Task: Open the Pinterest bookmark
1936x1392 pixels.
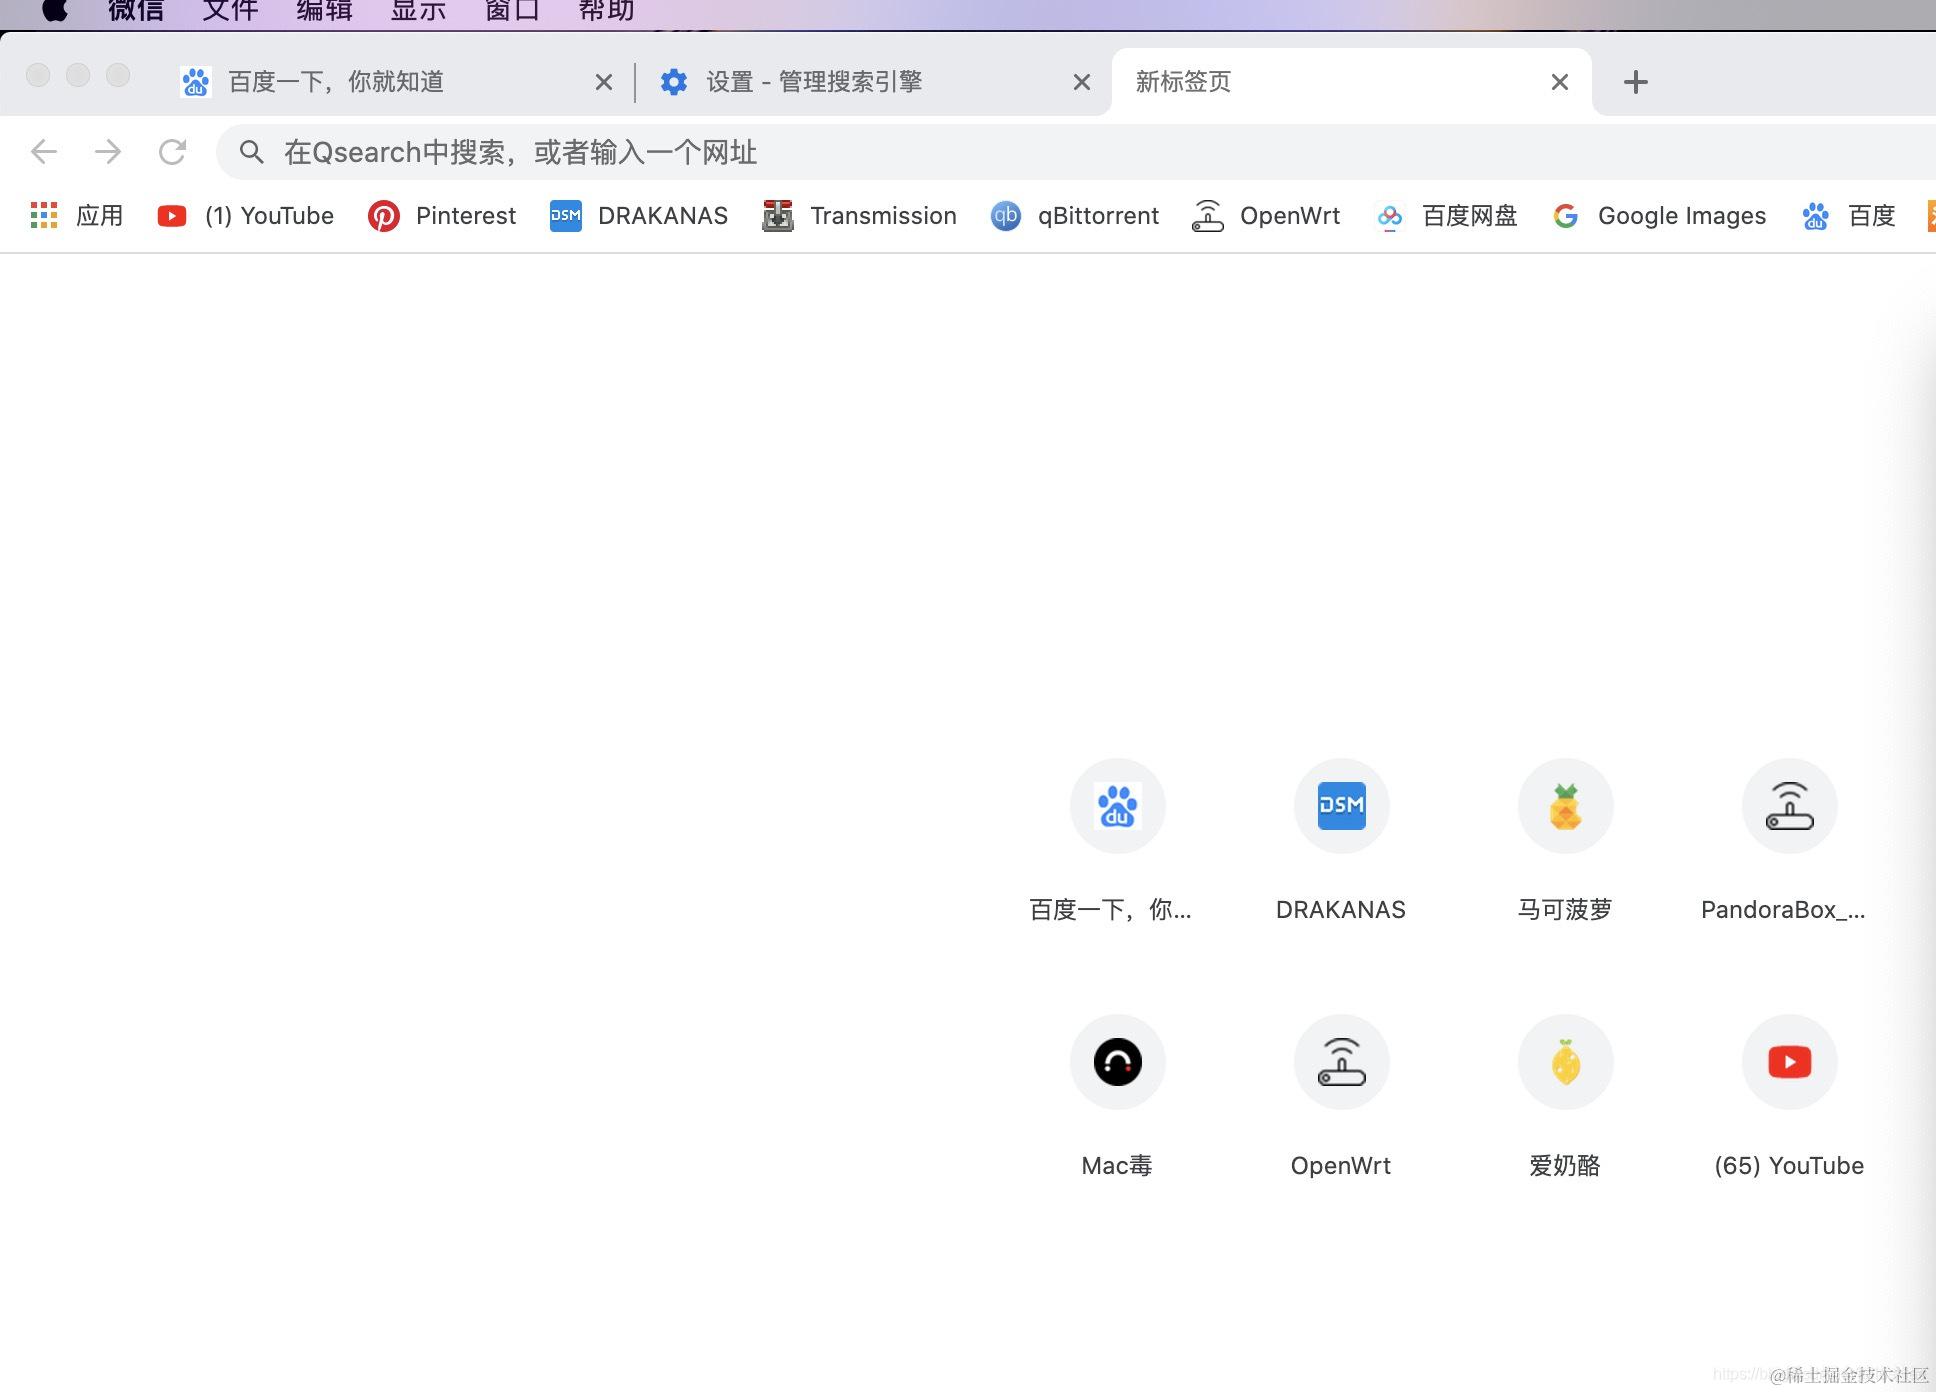Action: pyautogui.click(x=442, y=216)
